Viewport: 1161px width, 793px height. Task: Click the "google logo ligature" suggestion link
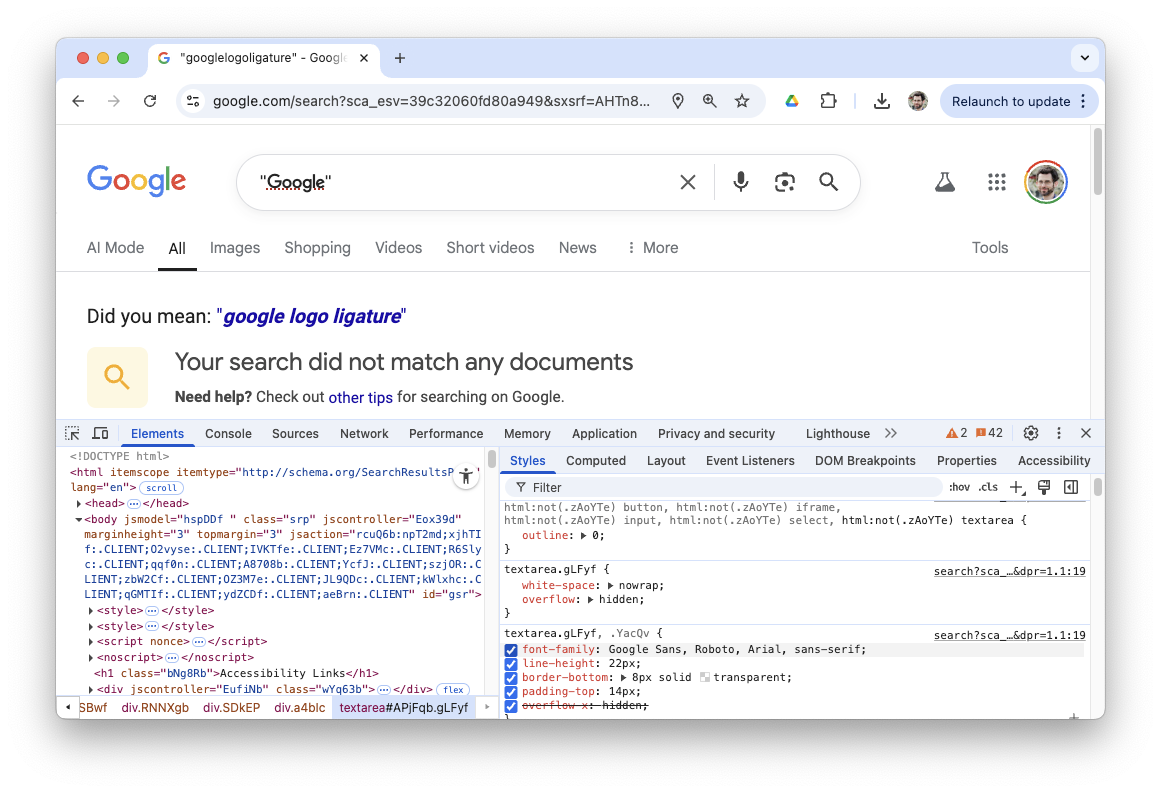(311, 317)
